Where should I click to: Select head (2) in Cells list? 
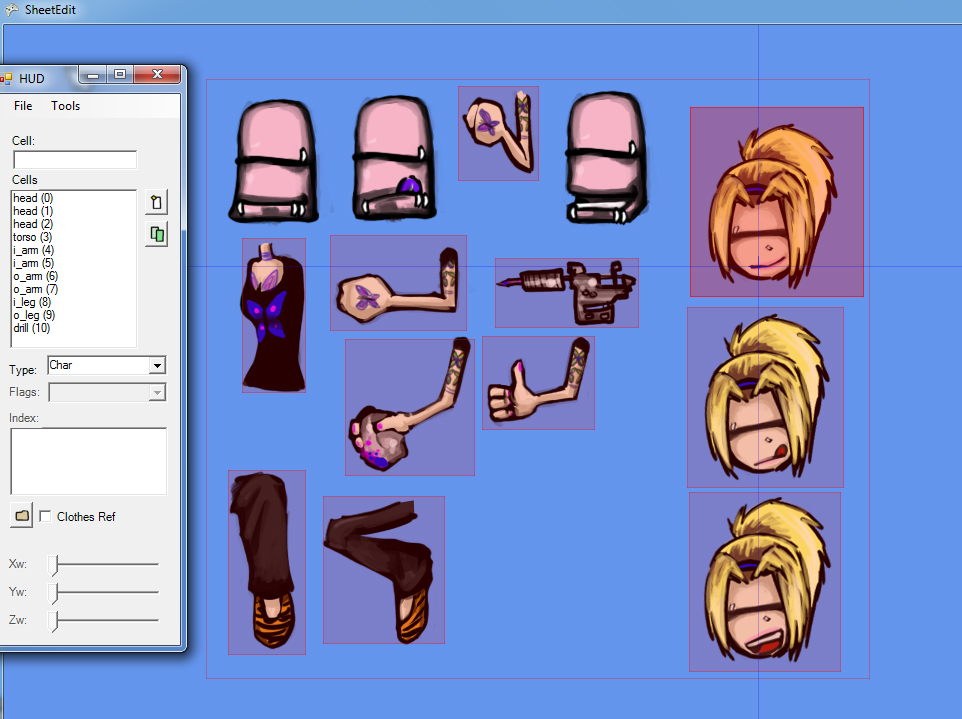point(33,224)
